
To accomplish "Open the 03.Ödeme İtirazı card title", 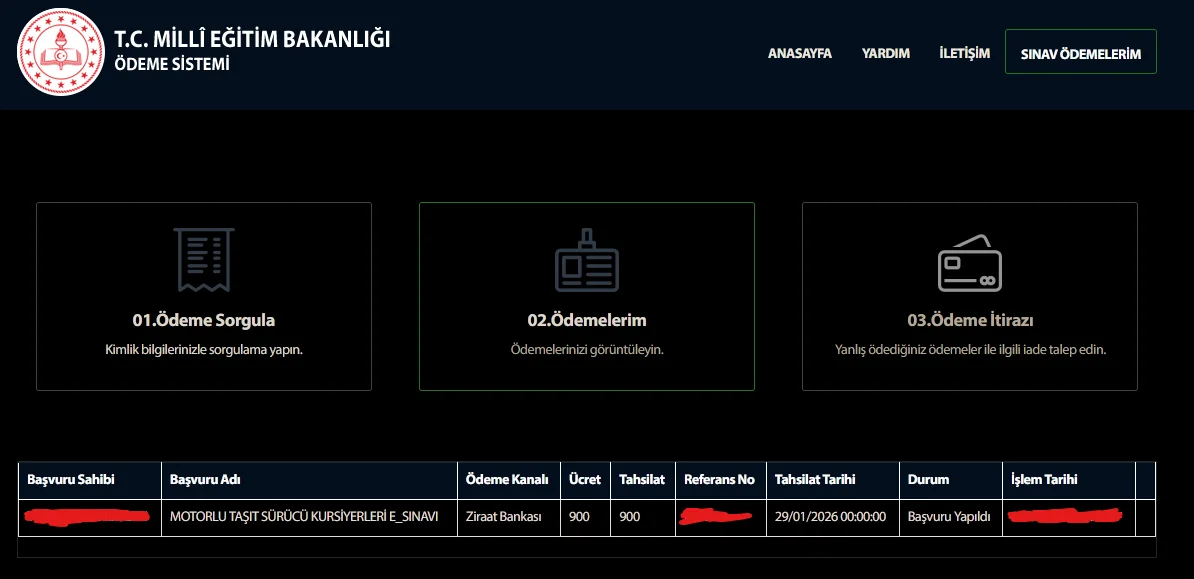I will [969, 320].
